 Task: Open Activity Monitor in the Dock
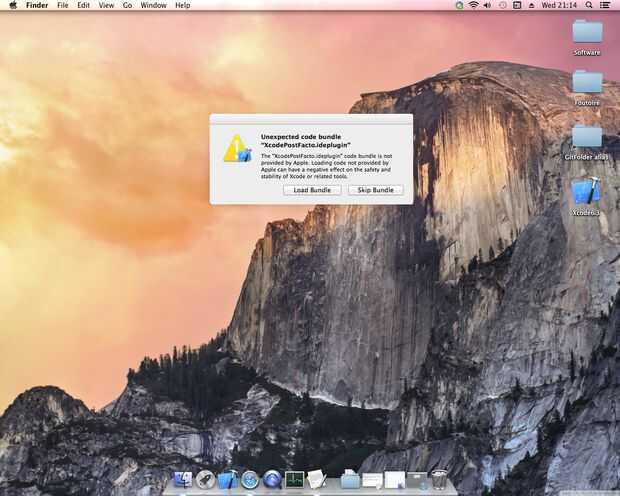click(x=295, y=480)
